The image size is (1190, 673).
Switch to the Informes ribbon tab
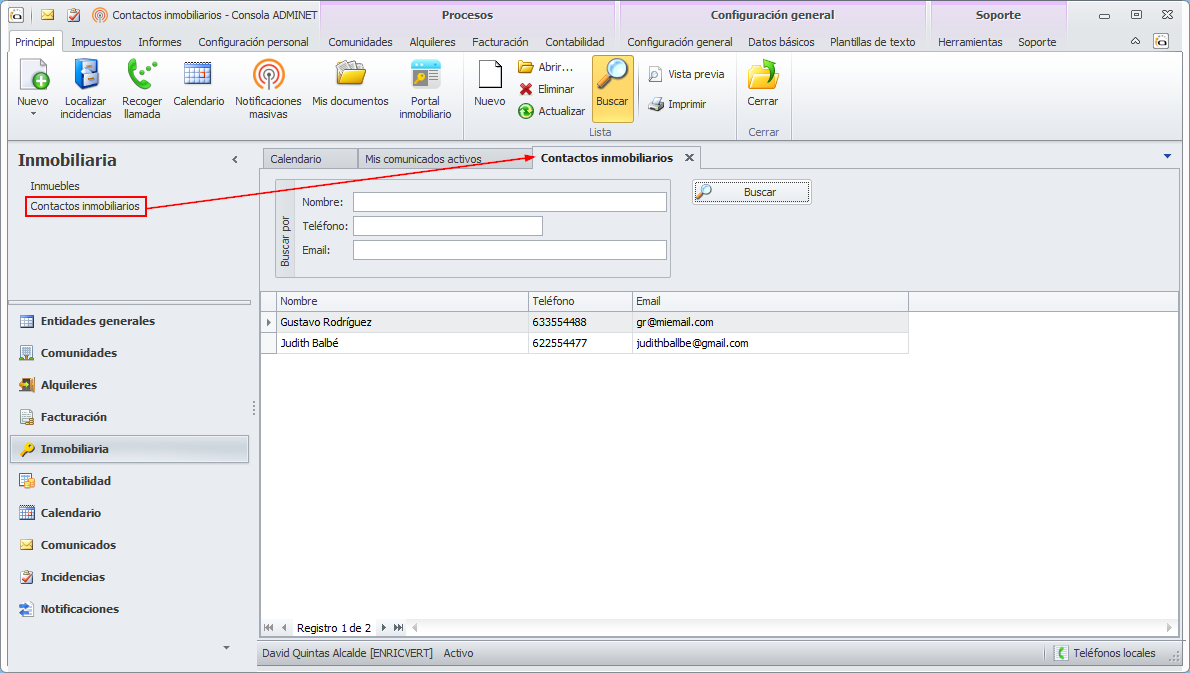[x=159, y=42]
